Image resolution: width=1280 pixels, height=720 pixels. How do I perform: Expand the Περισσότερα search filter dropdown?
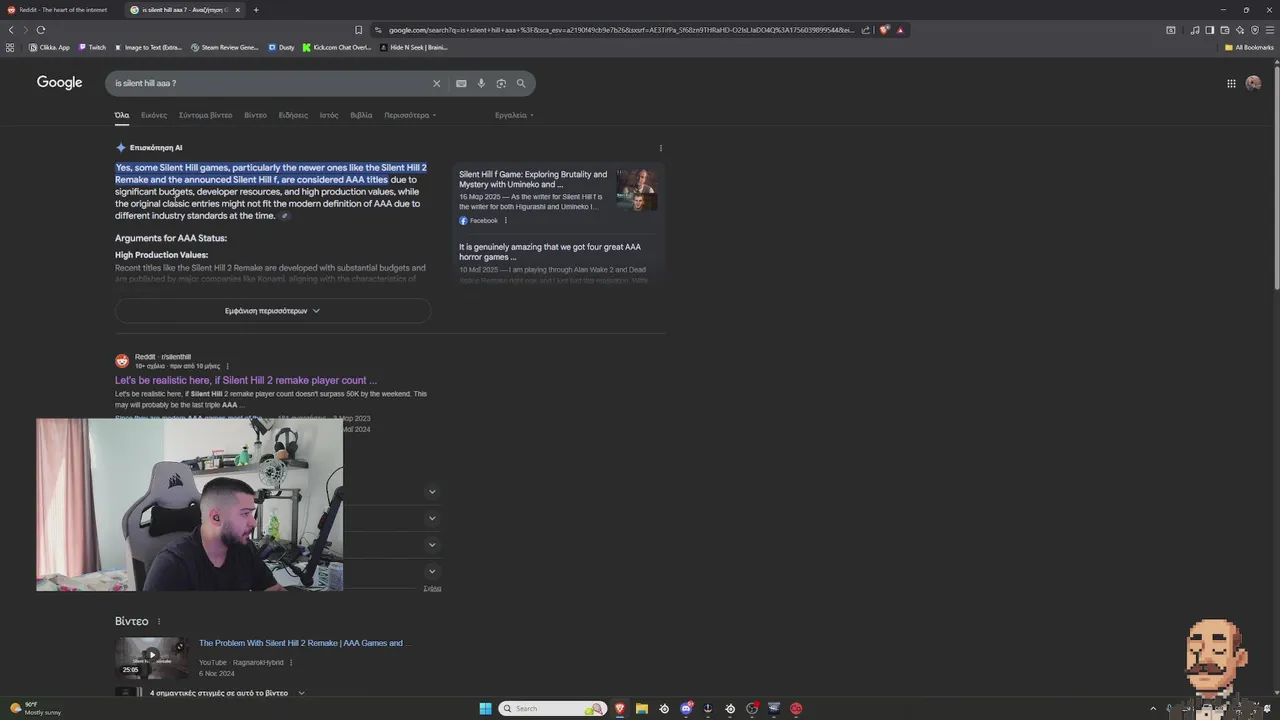[410, 115]
